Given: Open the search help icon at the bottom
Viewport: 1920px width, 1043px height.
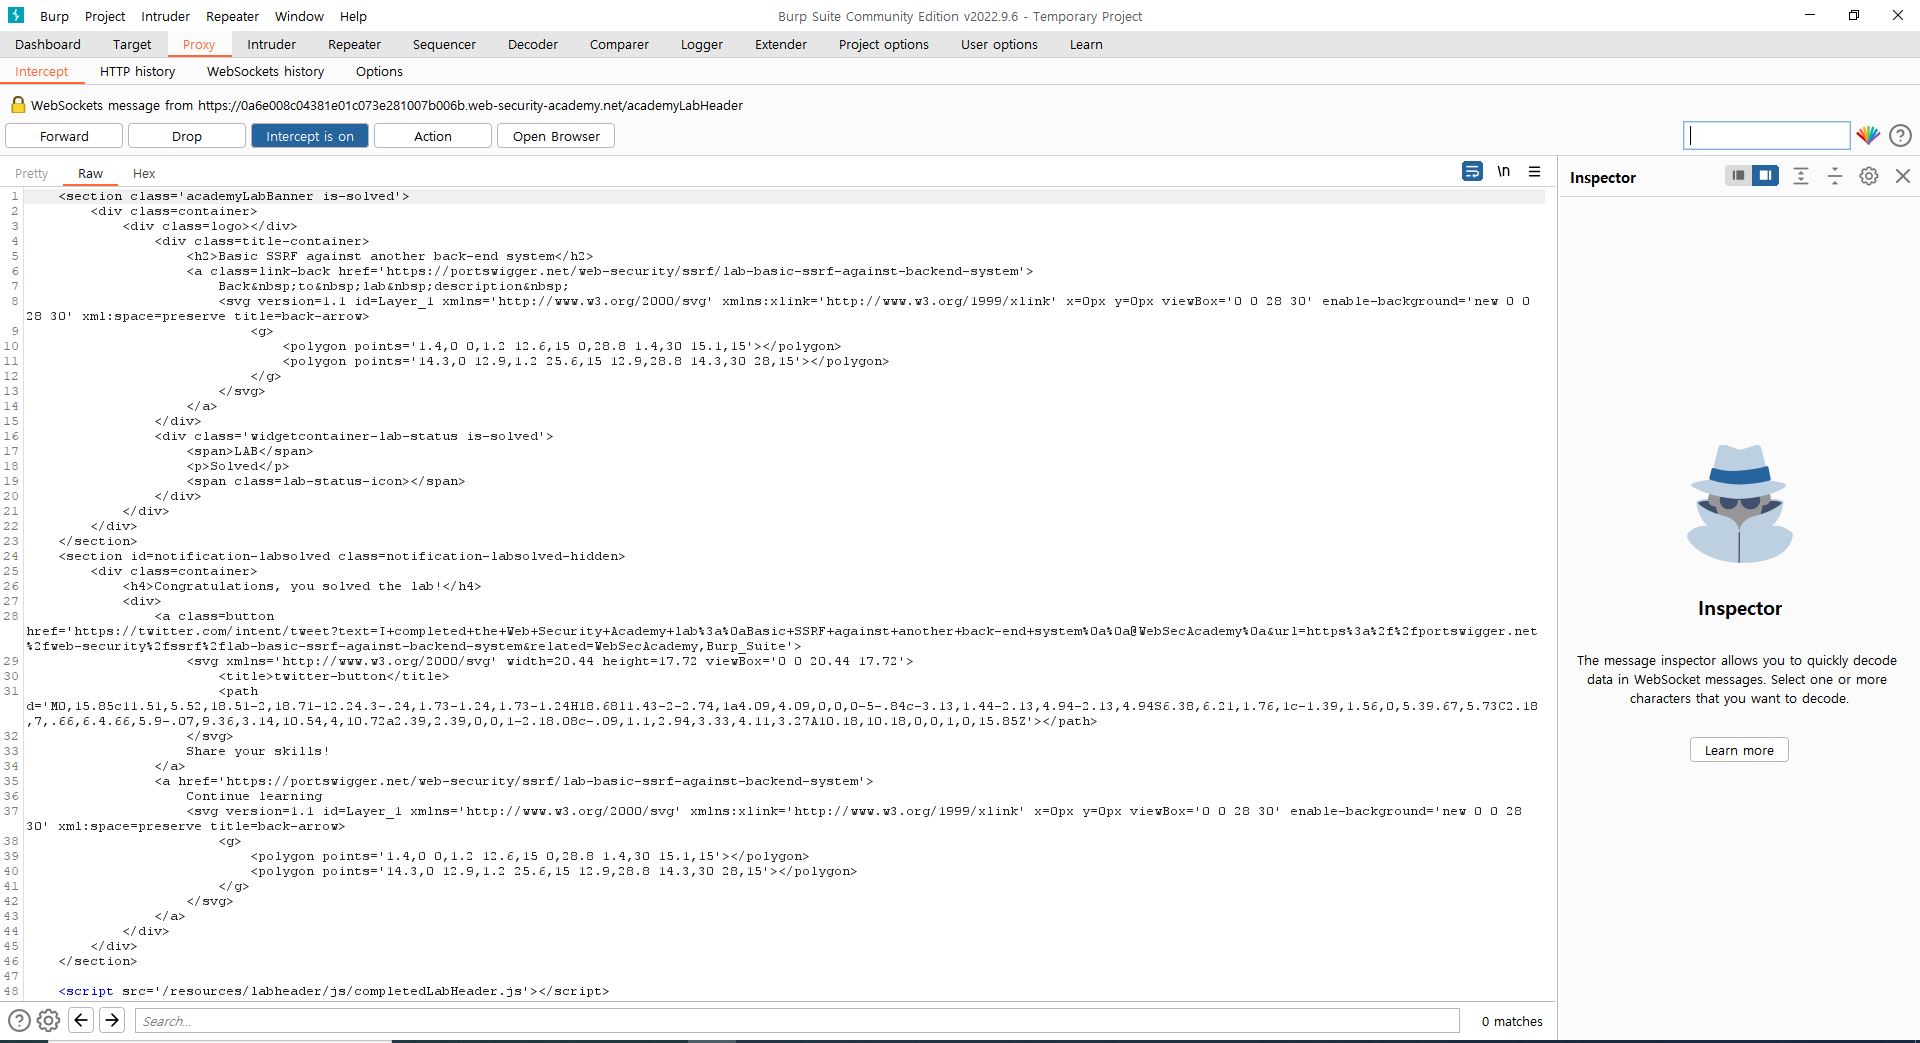Looking at the screenshot, I should point(19,1020).
